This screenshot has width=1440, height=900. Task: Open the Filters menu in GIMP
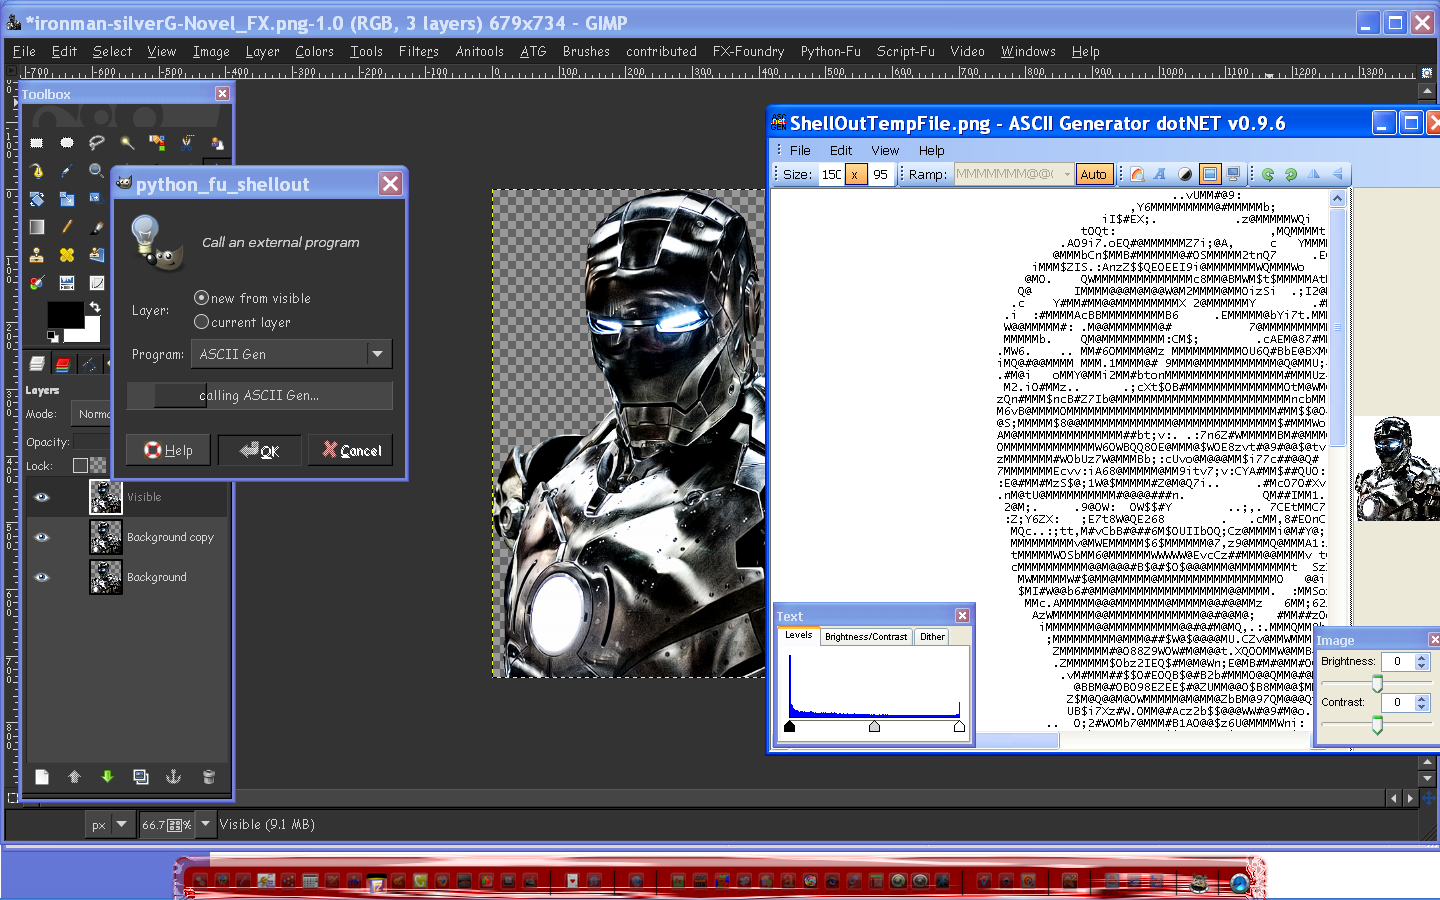[418, 51]
